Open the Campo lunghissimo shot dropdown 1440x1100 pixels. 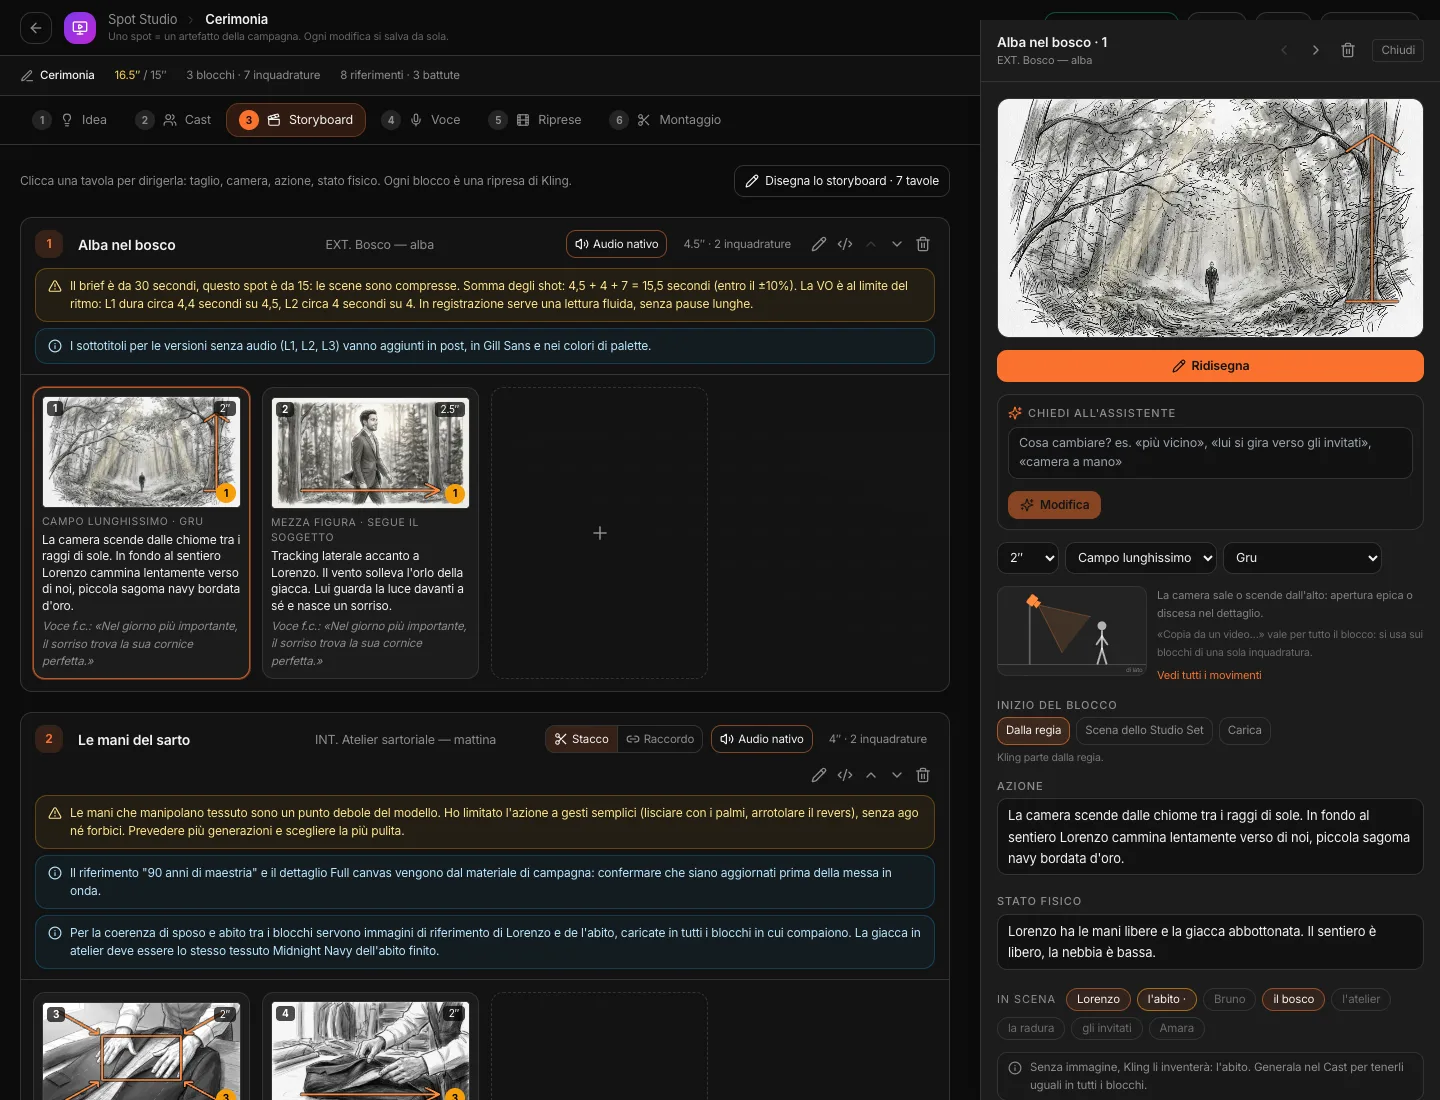coord(1141,558)
